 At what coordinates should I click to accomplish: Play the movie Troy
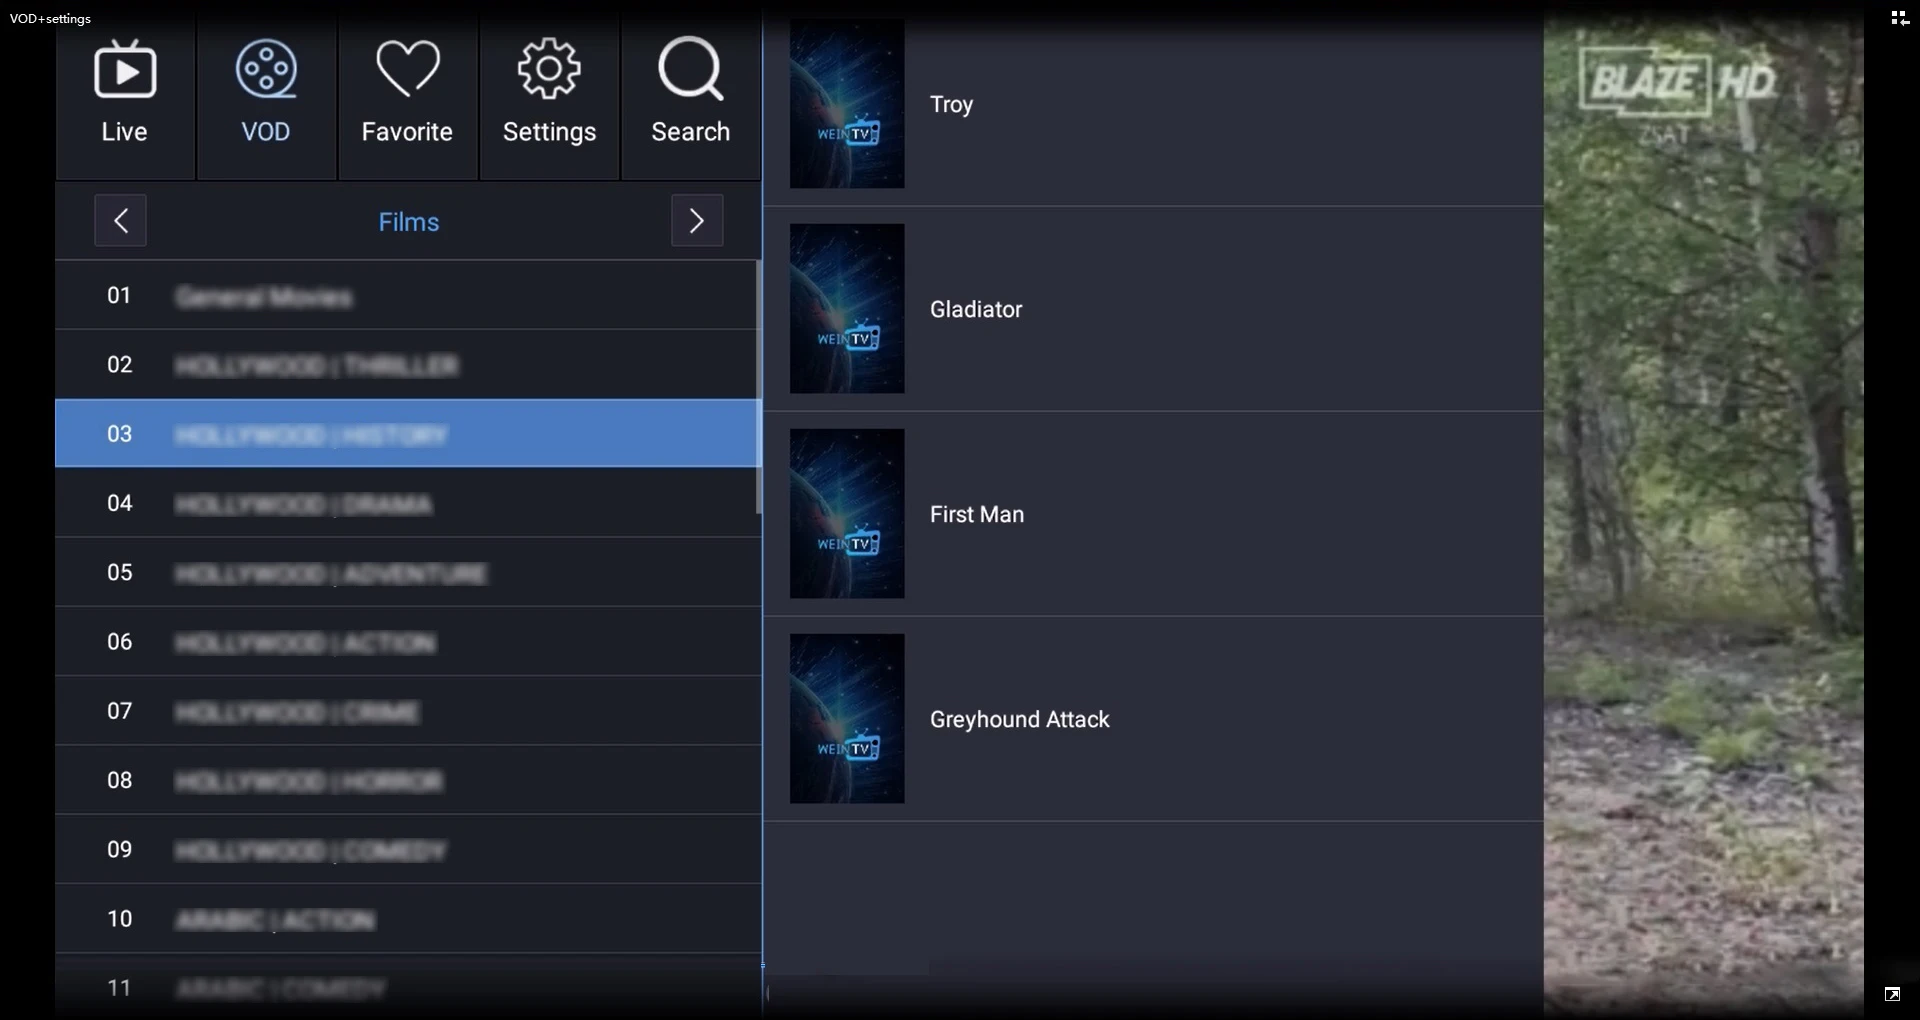click(x=1153, y=104)
